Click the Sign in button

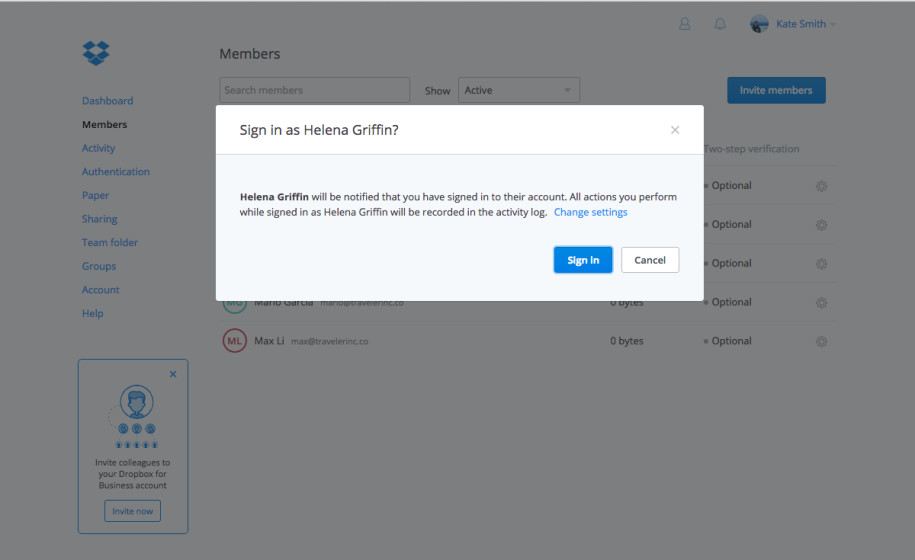(x=583, y=260)
